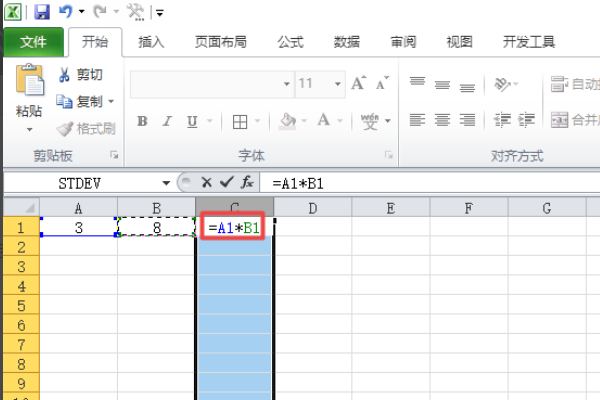Apply bottom vertical alignment
This screenshot has height=400, width=600.
467,88
